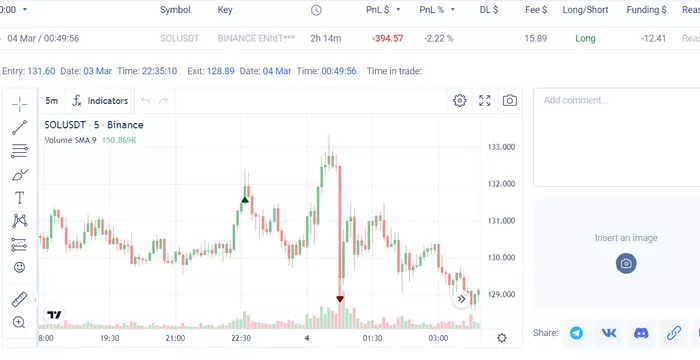Toggle fullscreen chart mode
This screenshot has height=360, width=700.
[x=484, y=100]
